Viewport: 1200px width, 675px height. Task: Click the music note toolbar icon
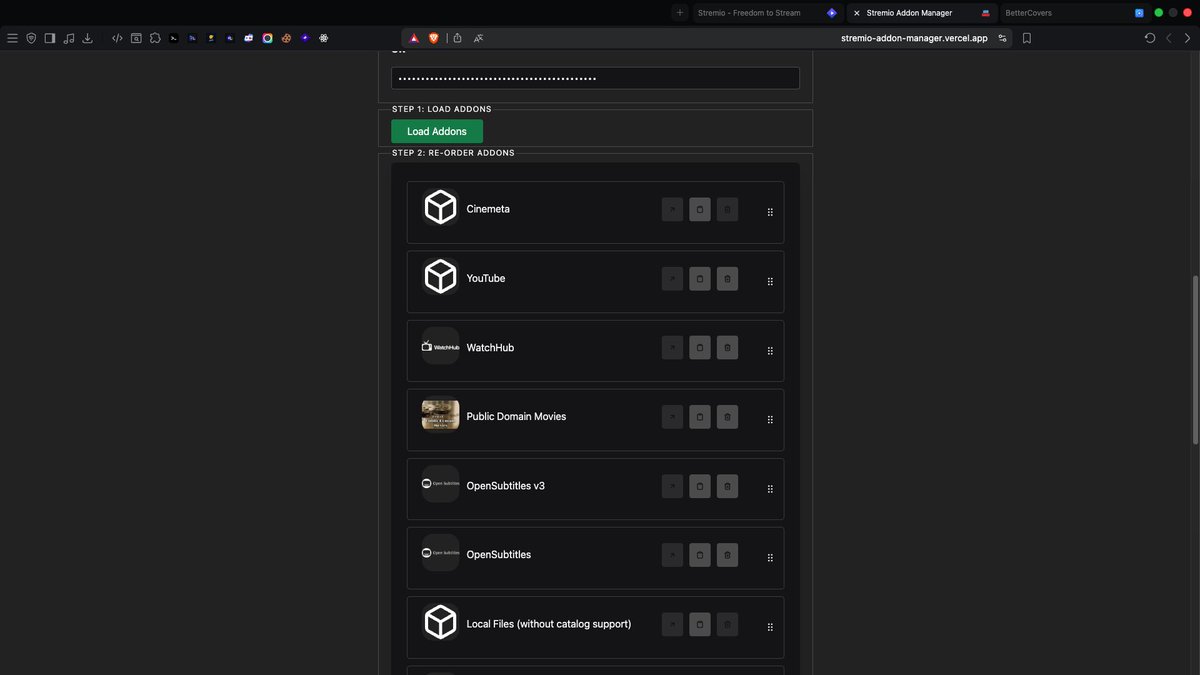point(69,38)
